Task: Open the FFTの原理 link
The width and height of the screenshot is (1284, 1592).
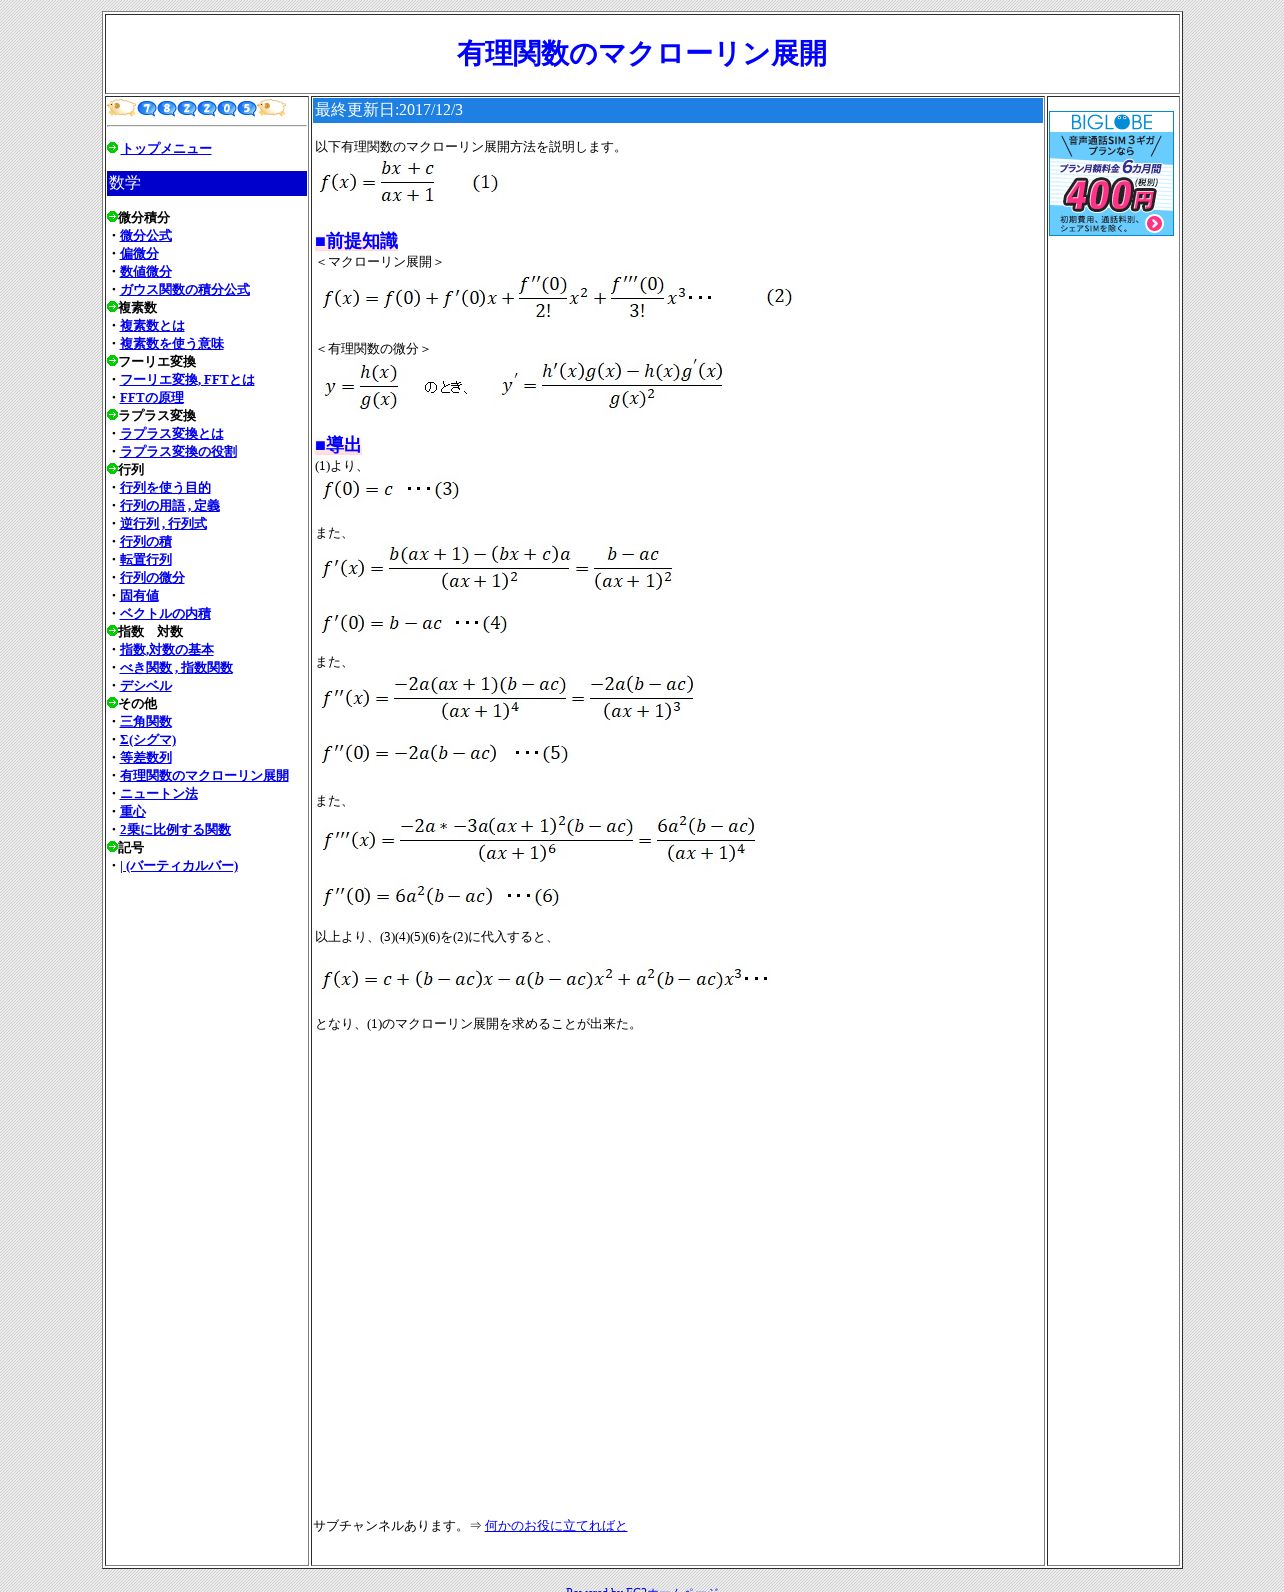Action: click(x=152, y=397)
